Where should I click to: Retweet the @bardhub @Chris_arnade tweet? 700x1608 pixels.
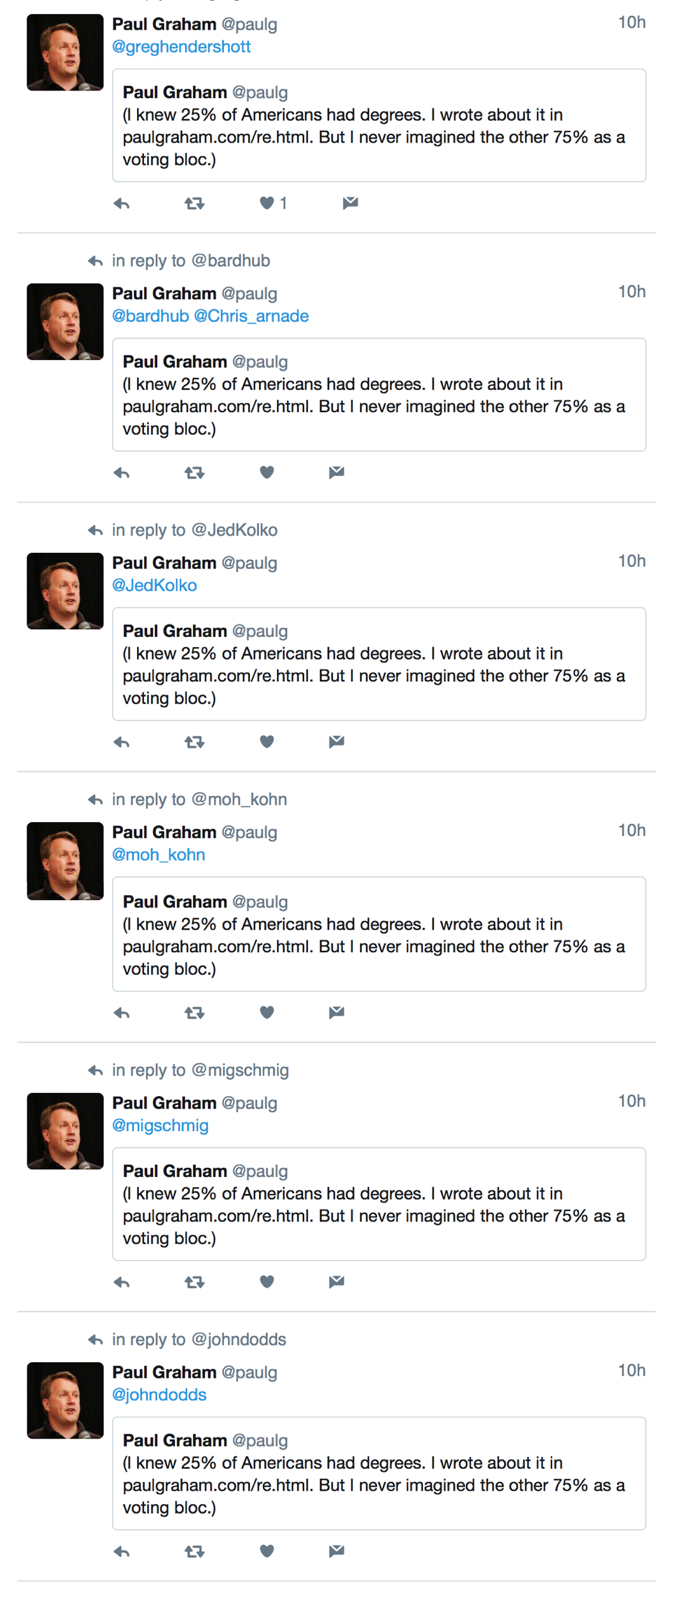point(195,473)
